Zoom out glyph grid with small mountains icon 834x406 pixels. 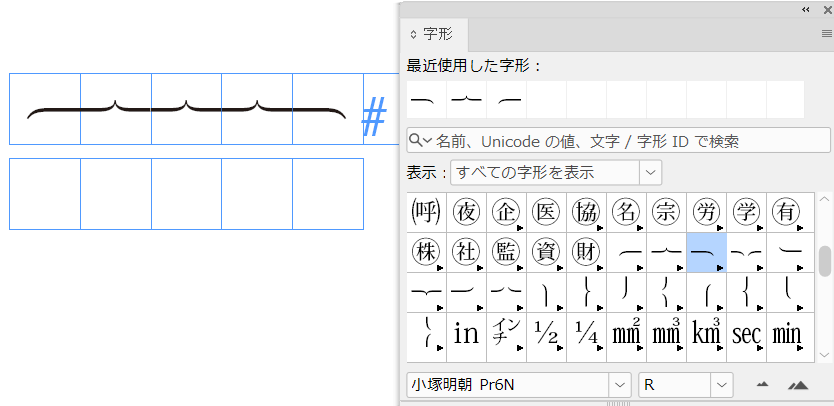(762, 384)
